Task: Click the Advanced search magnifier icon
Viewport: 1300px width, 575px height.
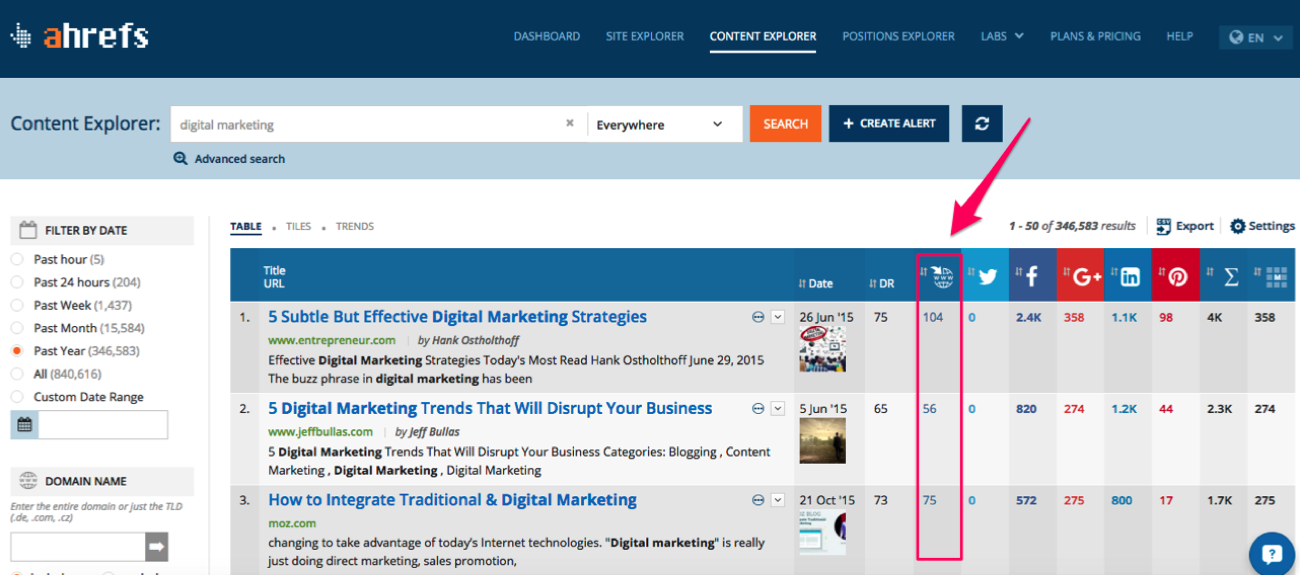Action: (180, 158)
